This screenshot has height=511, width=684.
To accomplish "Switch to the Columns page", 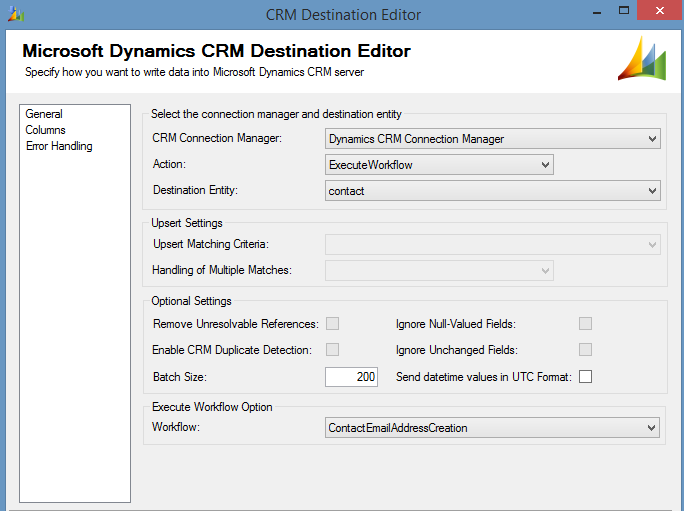I will click(x=46, y=130).
